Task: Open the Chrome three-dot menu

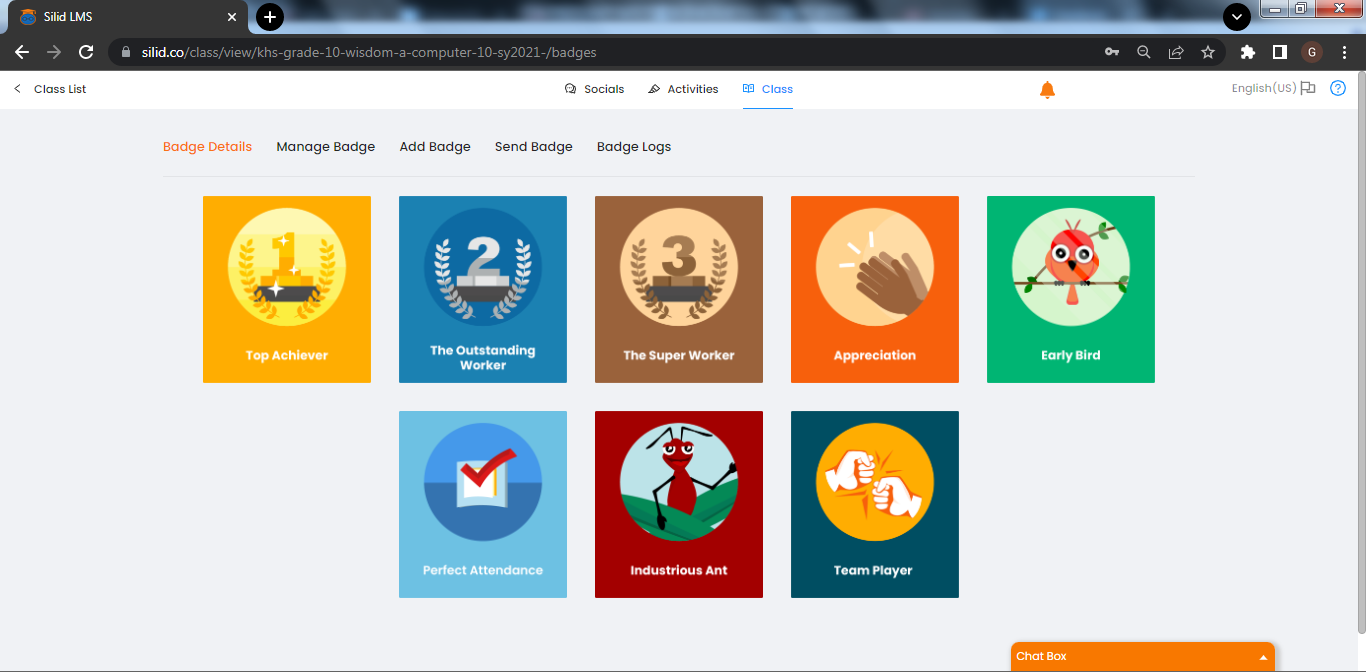Action: [1344, 52]
